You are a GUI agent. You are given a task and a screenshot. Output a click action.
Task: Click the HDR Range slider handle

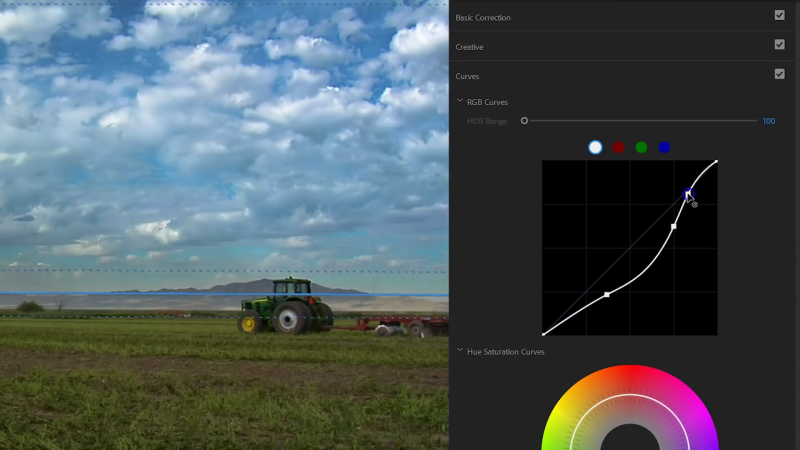524,121
